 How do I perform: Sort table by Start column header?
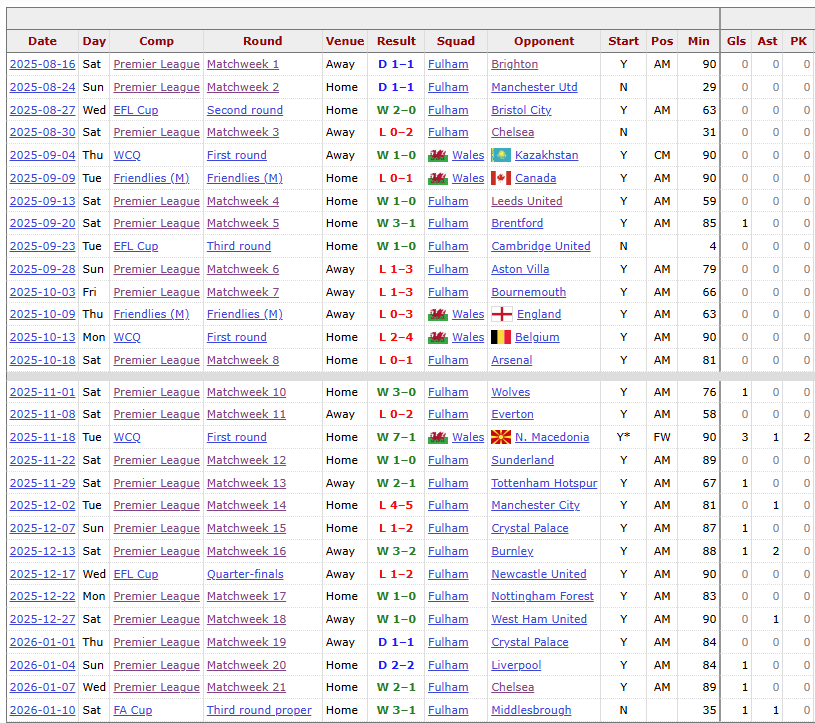(x=623, y=41)
